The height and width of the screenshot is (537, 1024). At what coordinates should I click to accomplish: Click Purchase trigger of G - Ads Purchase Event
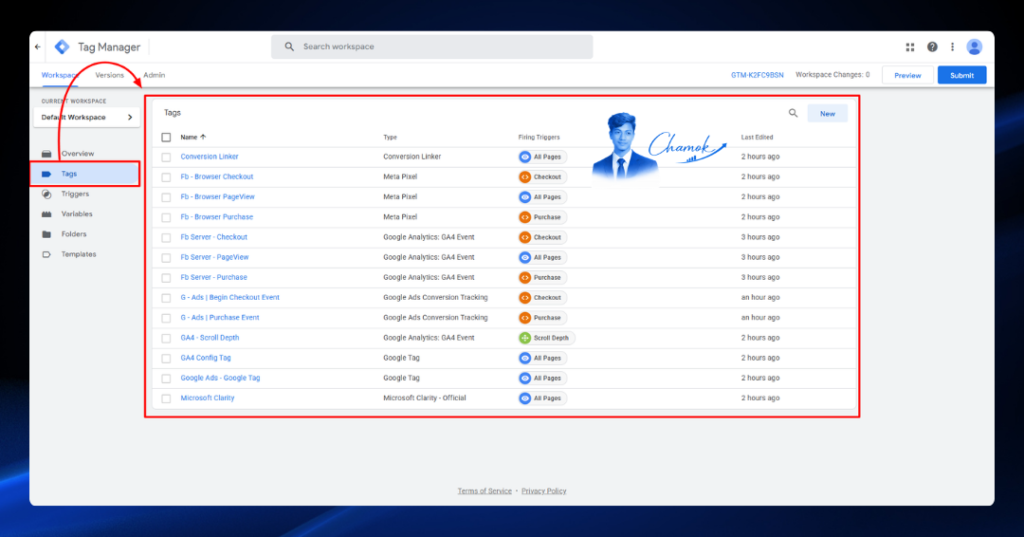pos(541,317)
